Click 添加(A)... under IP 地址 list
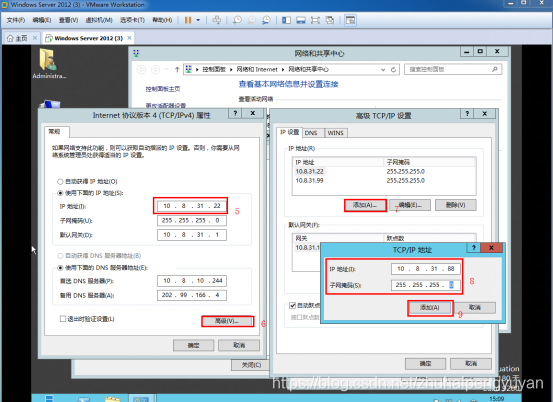 365,205
